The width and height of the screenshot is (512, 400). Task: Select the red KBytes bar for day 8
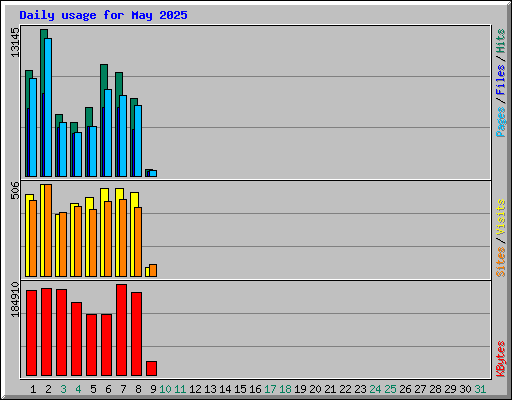coord(136,334)
